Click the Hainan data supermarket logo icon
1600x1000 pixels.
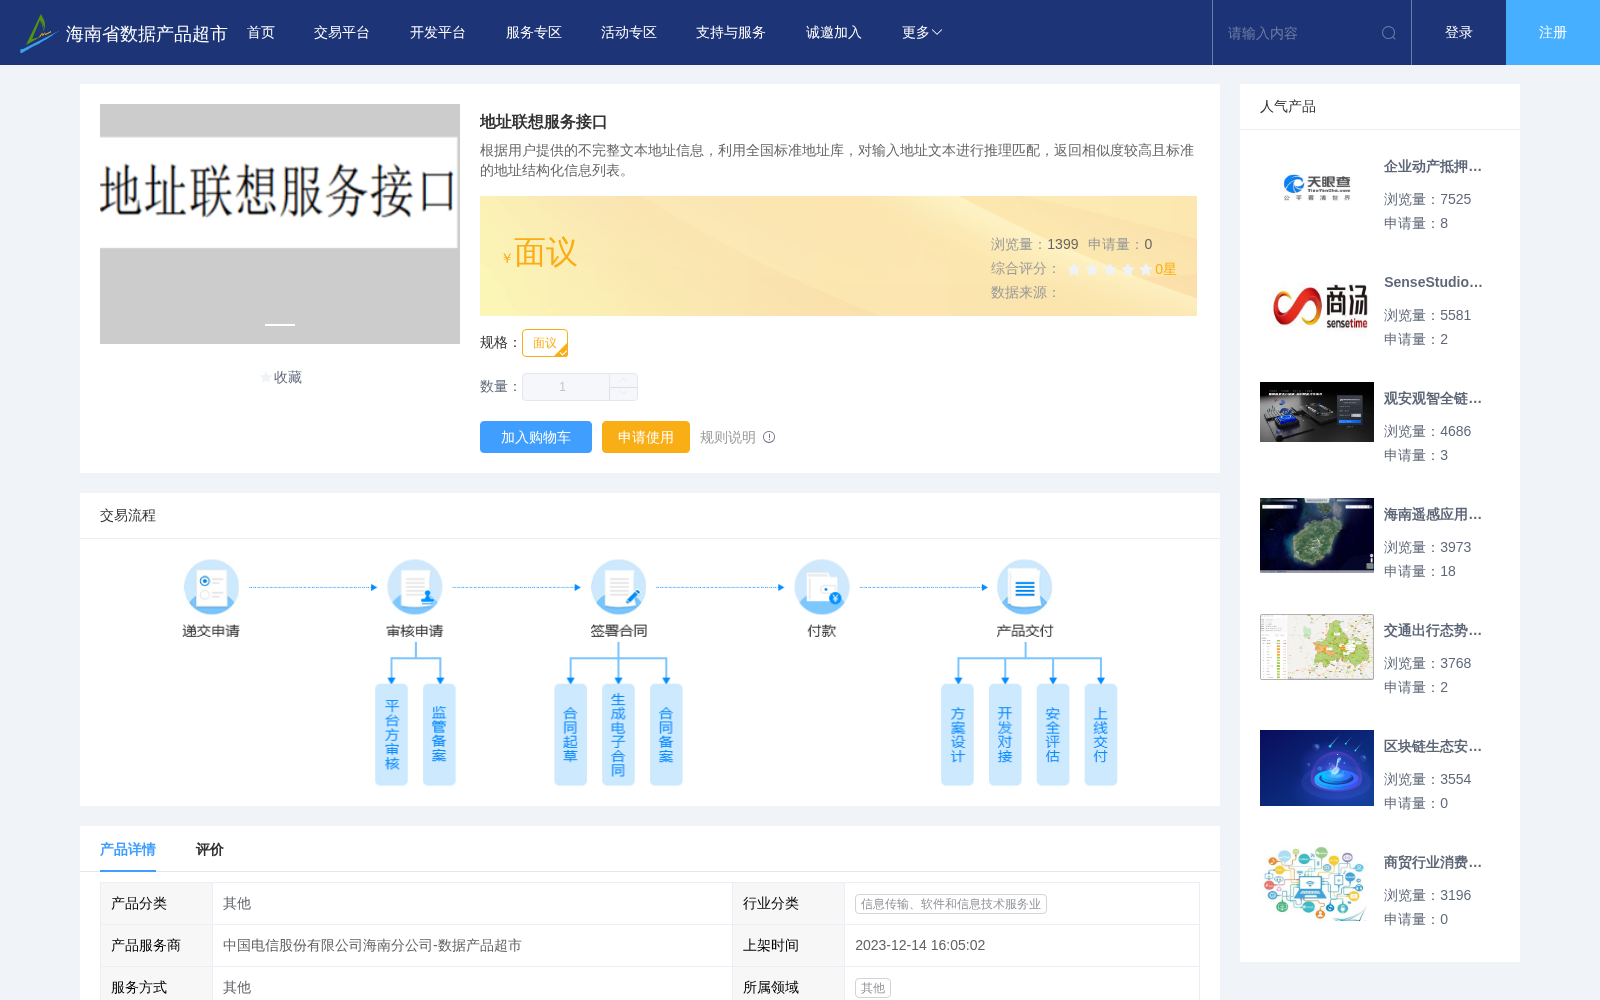pyautogui.click(x=37, y=33)
